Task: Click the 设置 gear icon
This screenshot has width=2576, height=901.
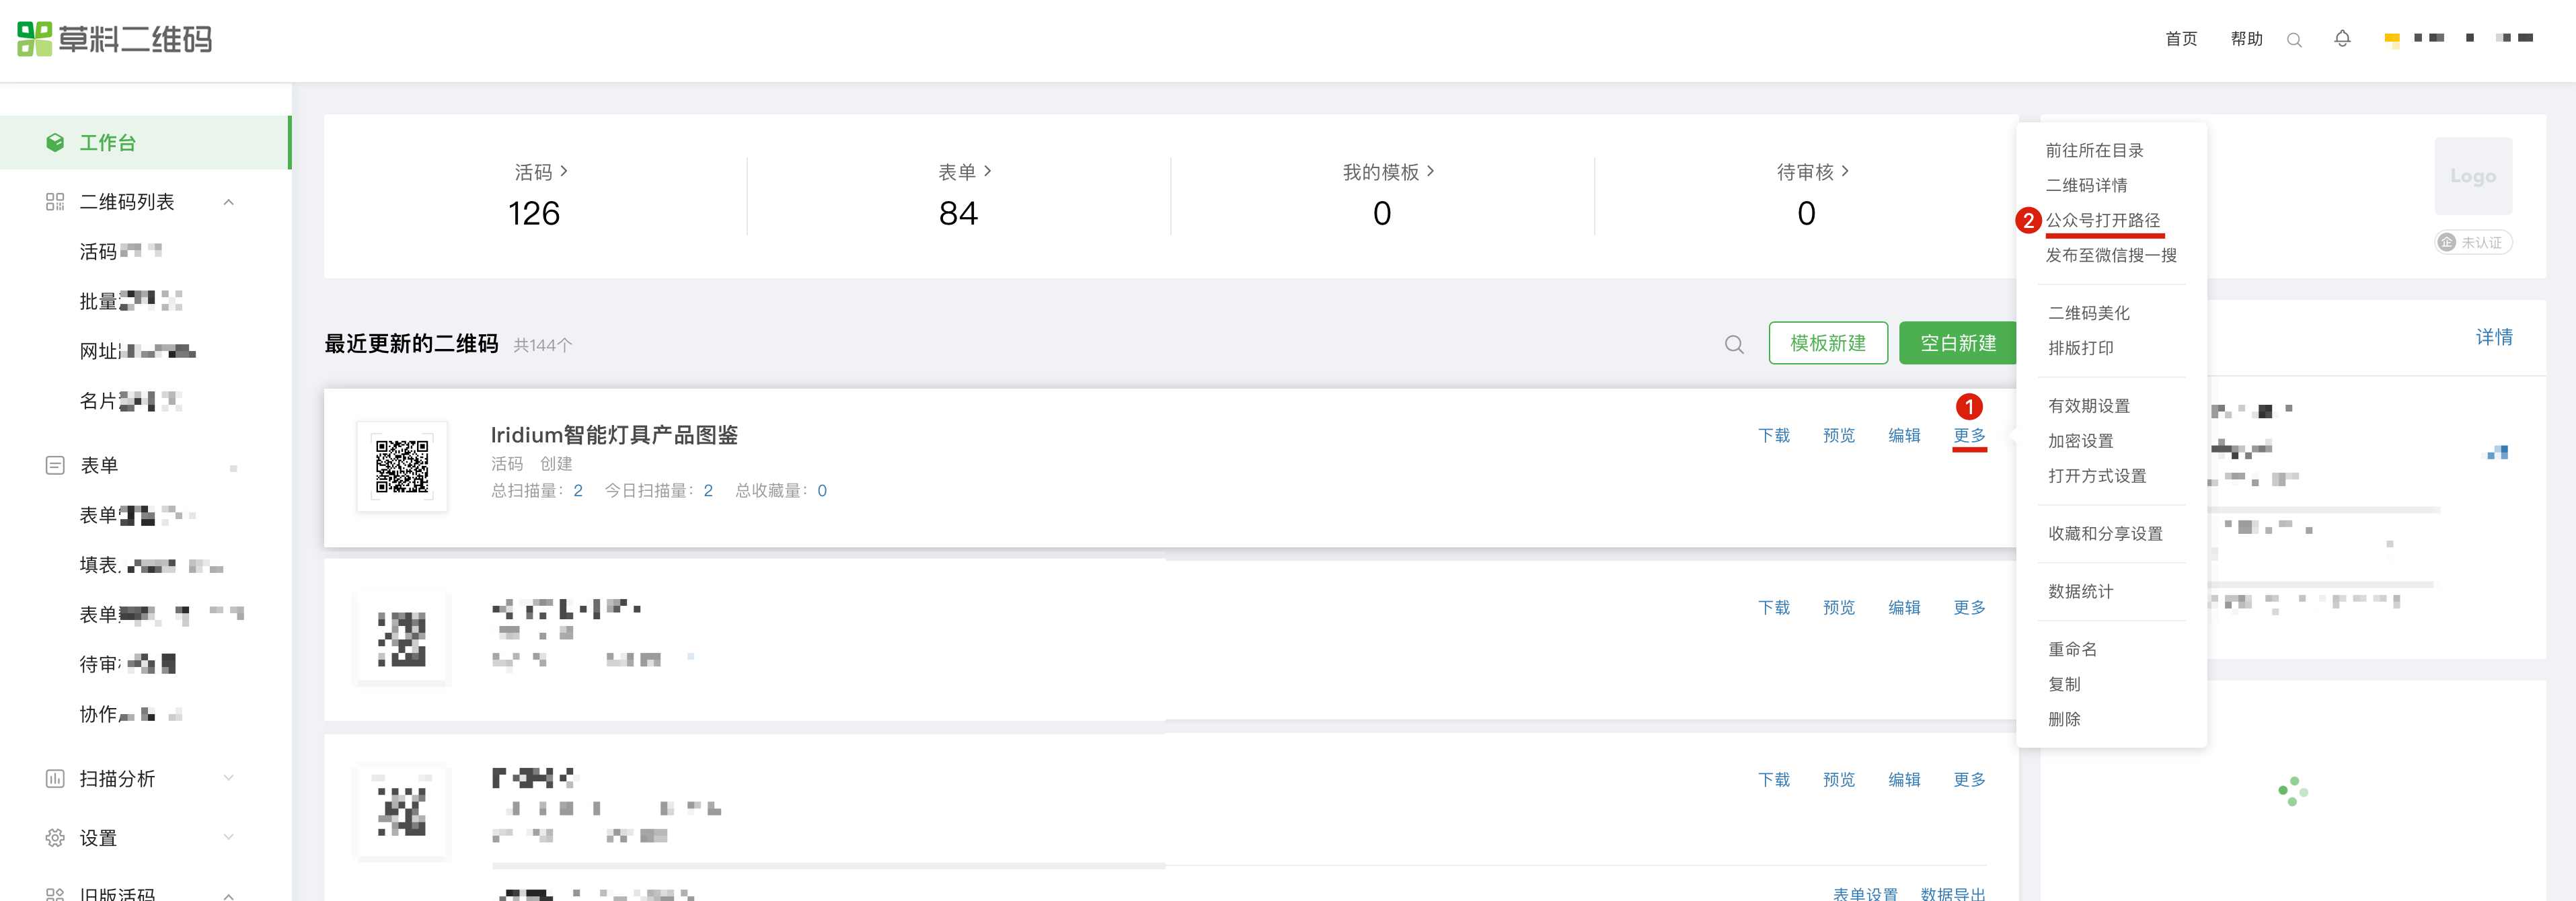Action: [55, 838]
